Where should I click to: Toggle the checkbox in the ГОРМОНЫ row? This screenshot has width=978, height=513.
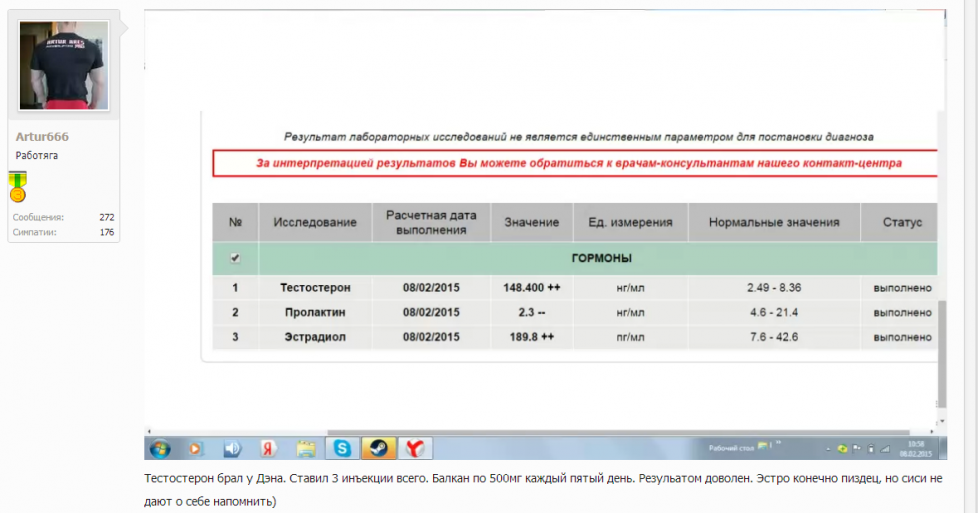[235, 258]
